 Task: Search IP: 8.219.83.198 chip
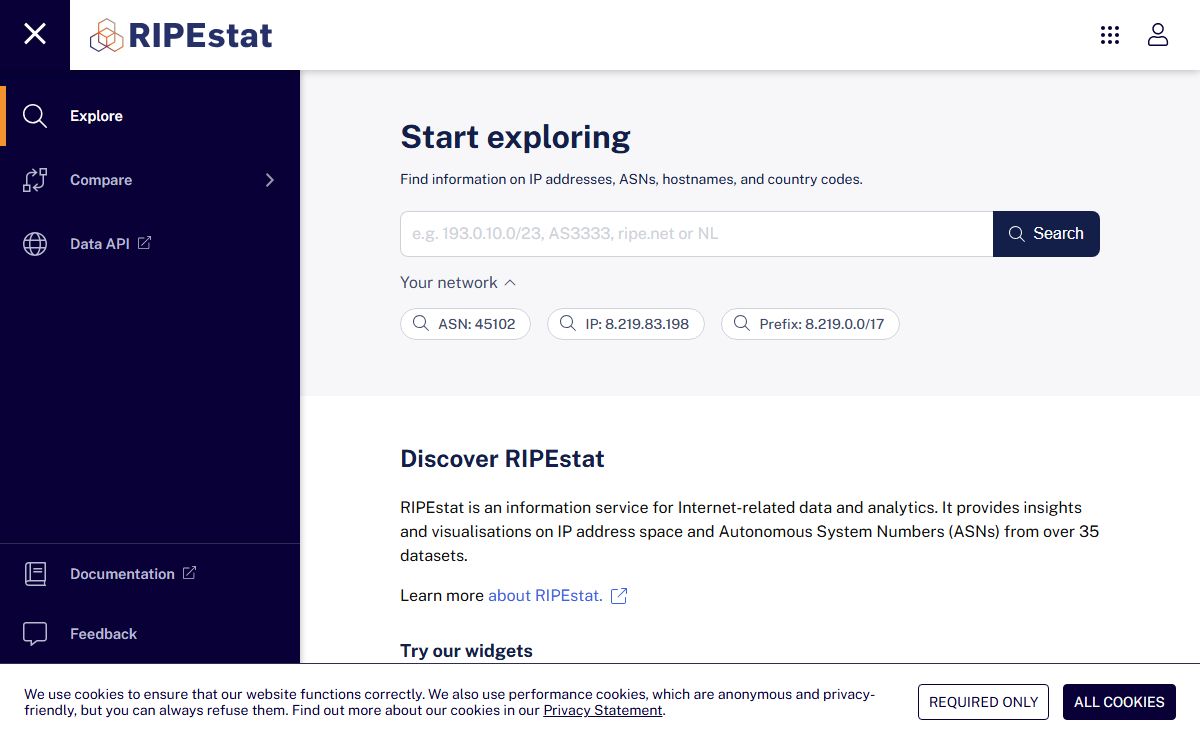point(625,324)
